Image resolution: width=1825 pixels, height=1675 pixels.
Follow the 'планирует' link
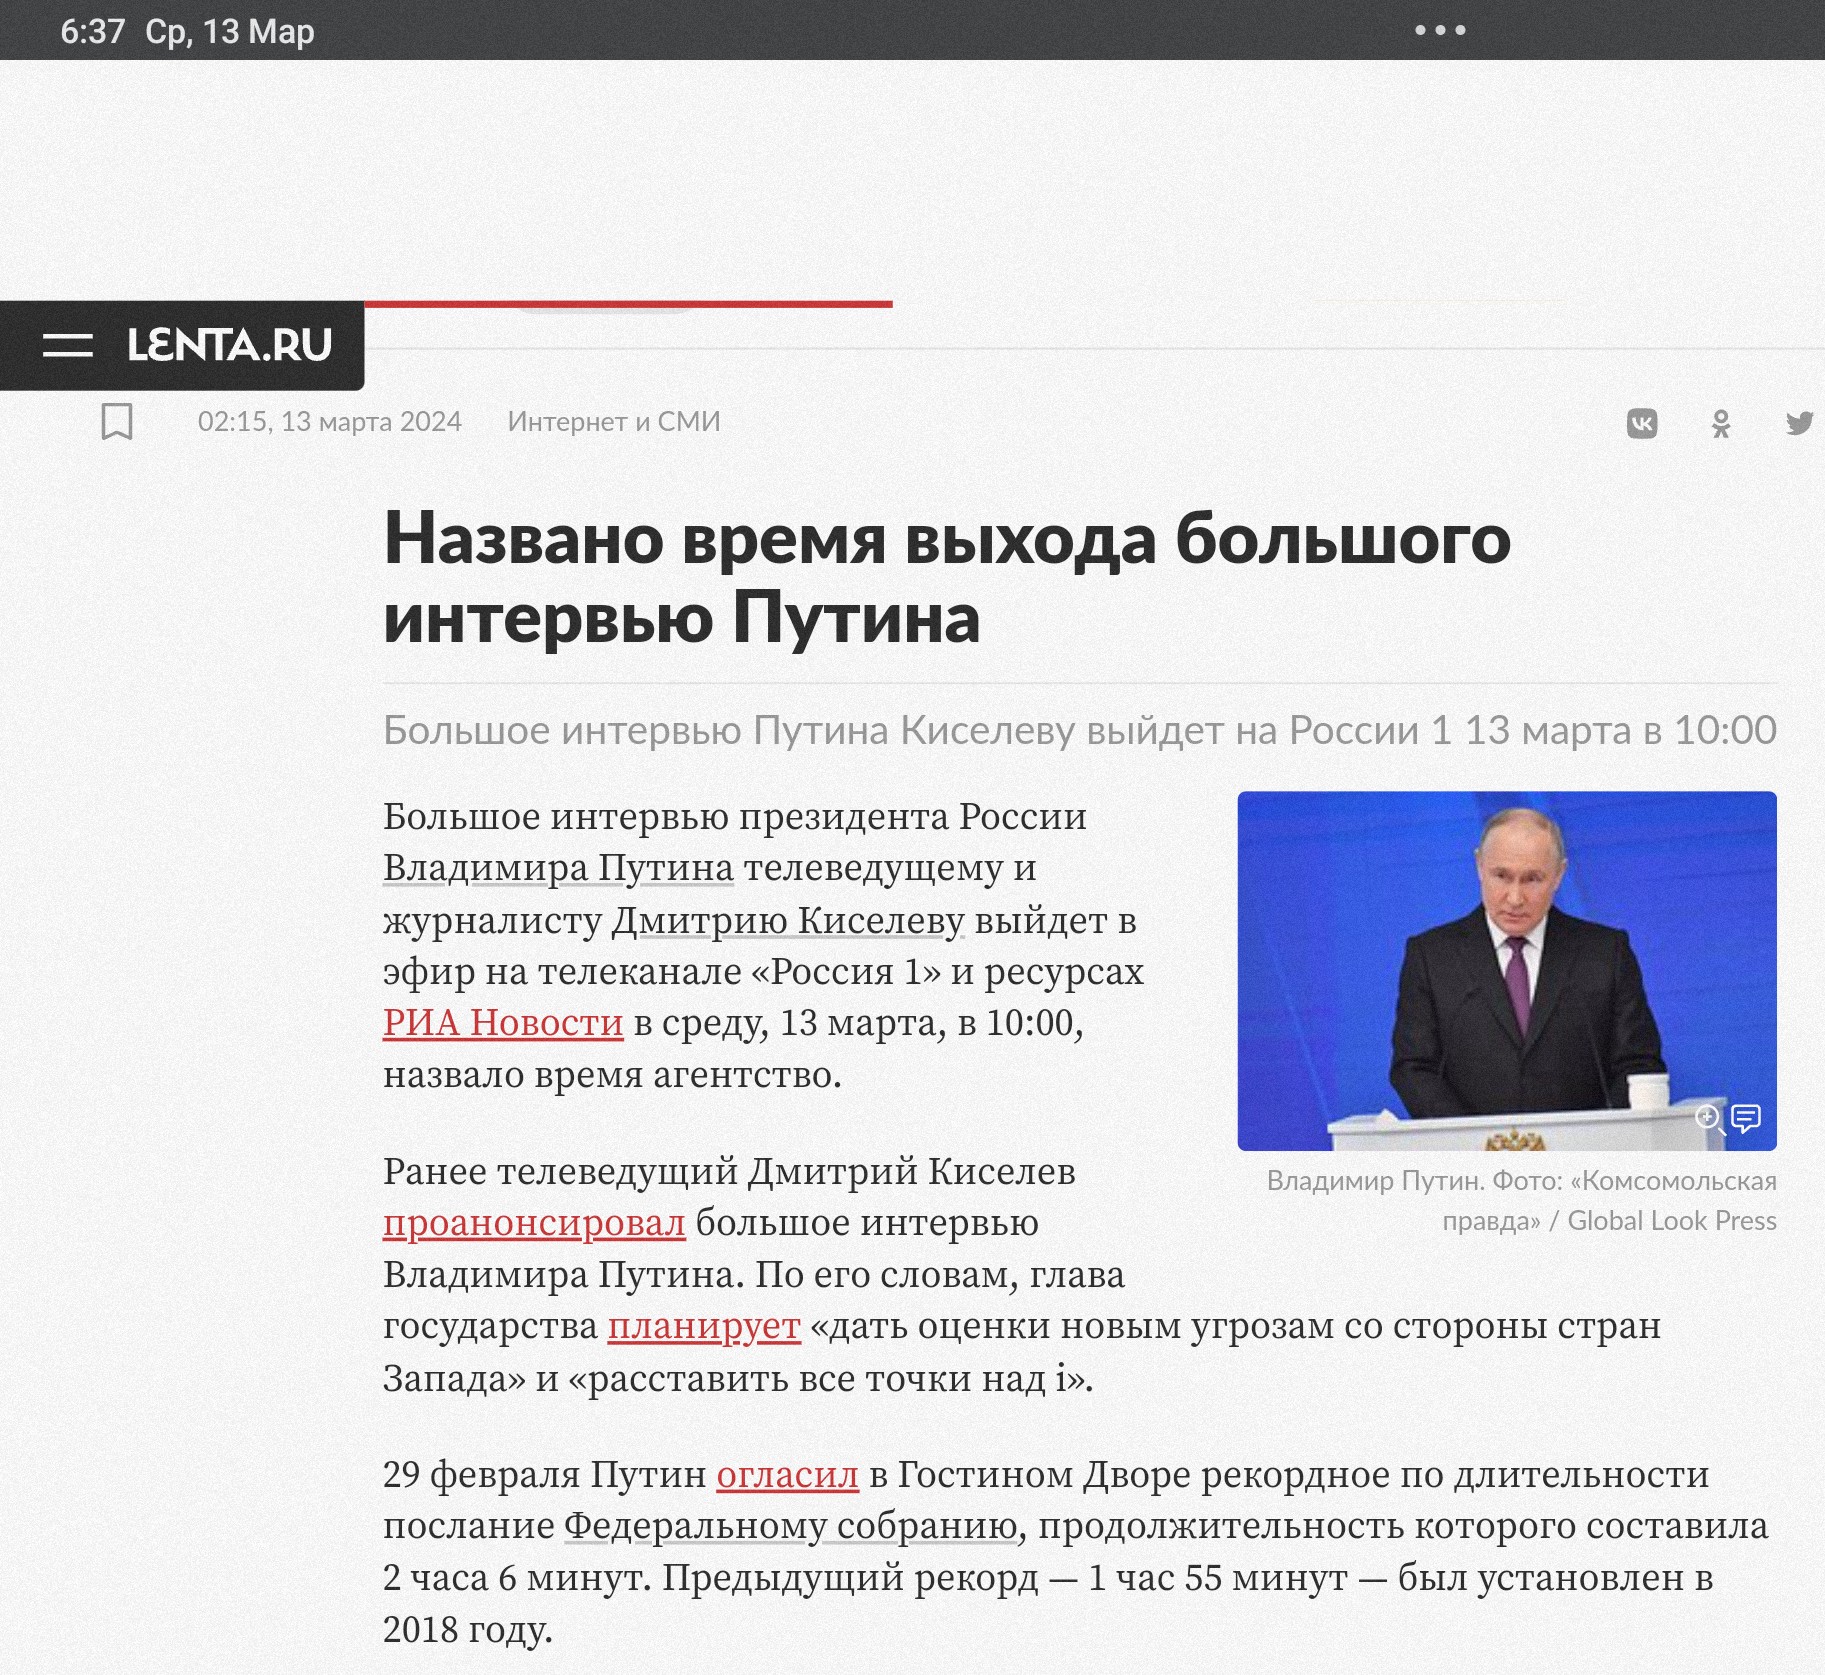click(x=704, y=1326)
